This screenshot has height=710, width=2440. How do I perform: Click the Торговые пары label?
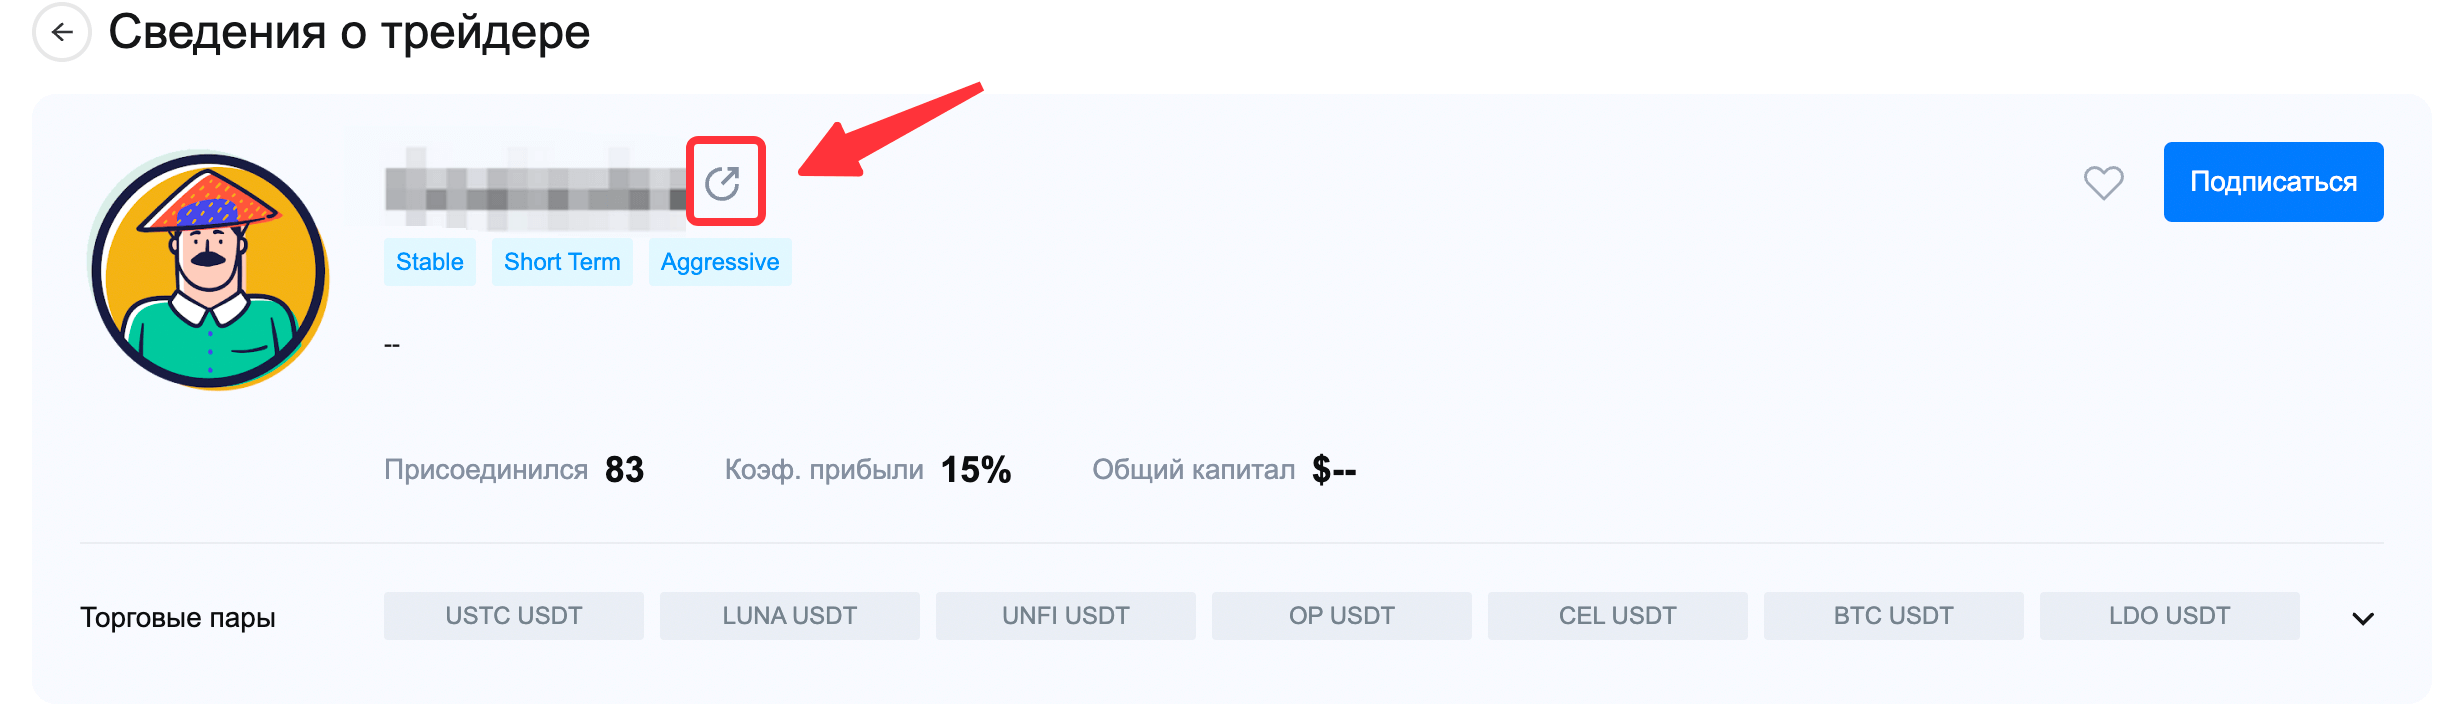178,618
